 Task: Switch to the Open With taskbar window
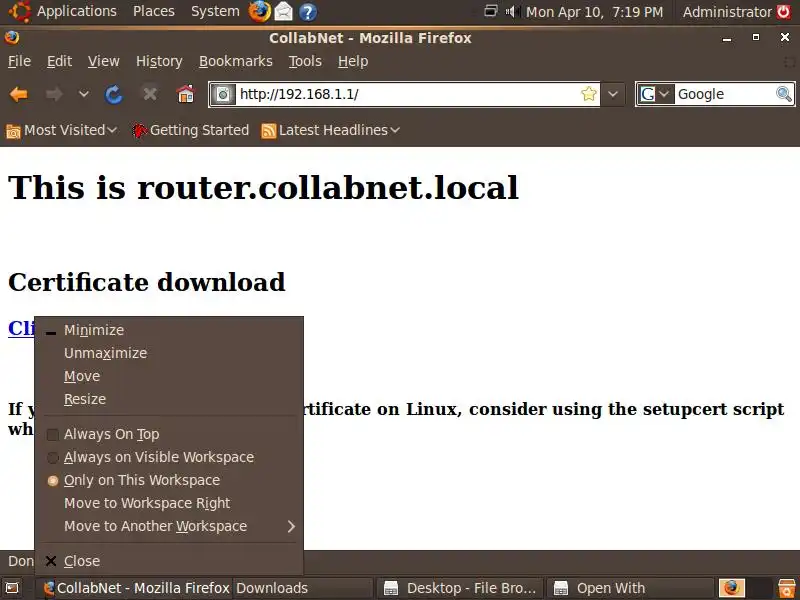[630, 588]
